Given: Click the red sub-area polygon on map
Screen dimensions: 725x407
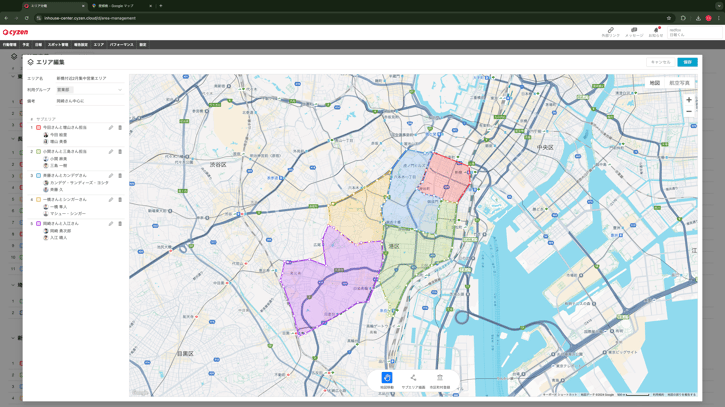Looking at the screenshot, I should (446, 178).
